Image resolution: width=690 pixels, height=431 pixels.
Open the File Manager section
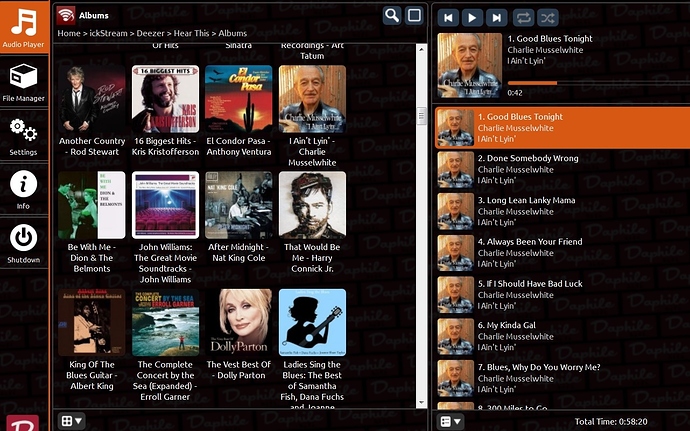(x=24, y=82)
